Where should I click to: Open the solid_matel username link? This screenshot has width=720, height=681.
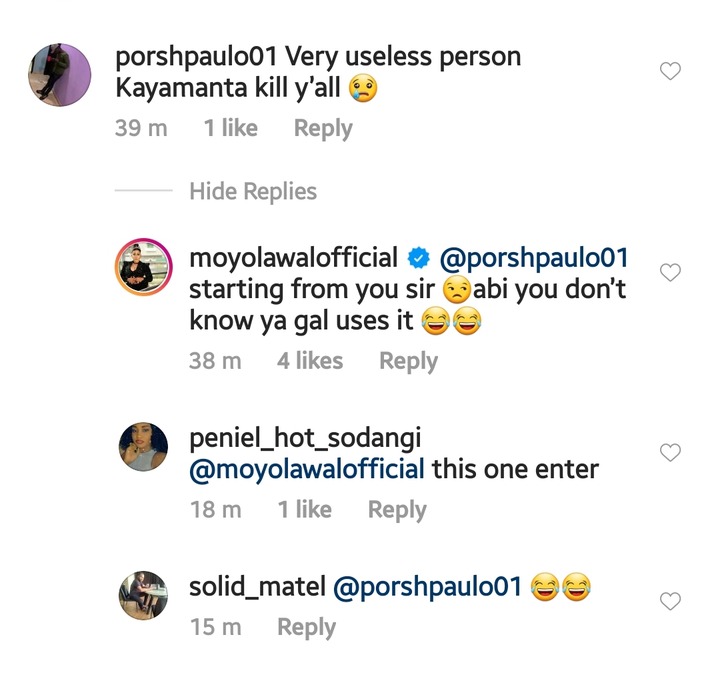click(256, 587)
